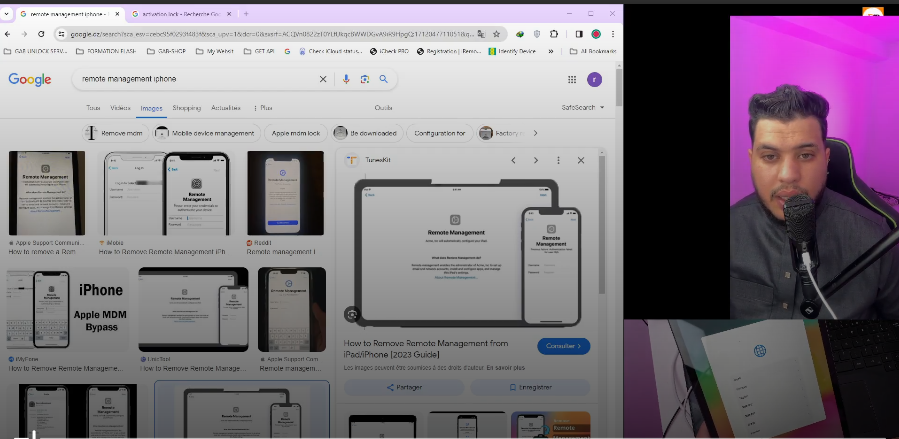Click the Consulter button
This screenshot has width=899, height=439.
[564, 346]
